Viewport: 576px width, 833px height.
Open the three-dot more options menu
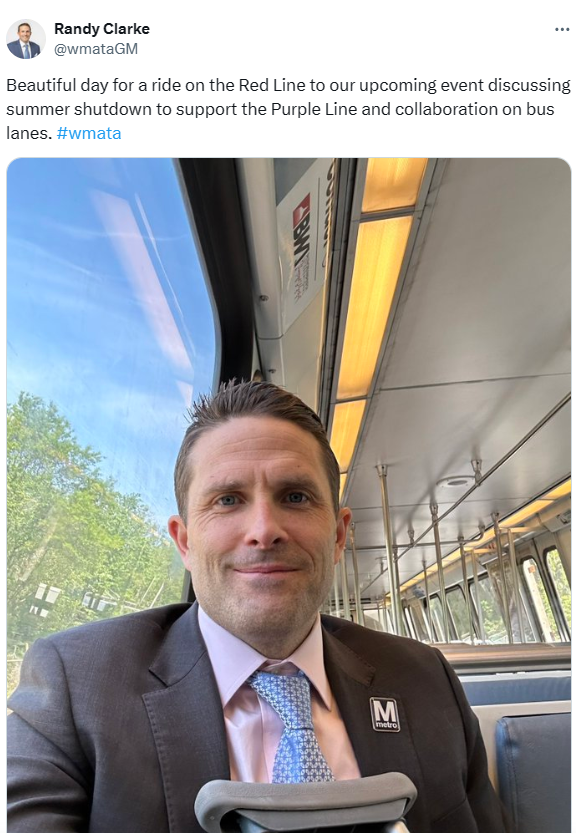[562, 29]
